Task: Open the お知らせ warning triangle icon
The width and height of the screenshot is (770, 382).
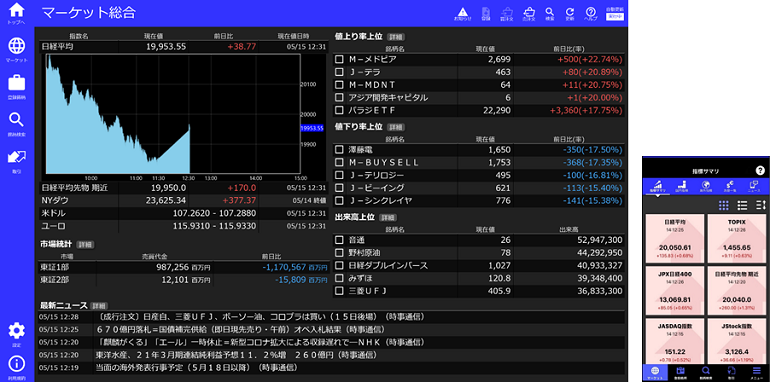Action: click(x=463, y=13)
